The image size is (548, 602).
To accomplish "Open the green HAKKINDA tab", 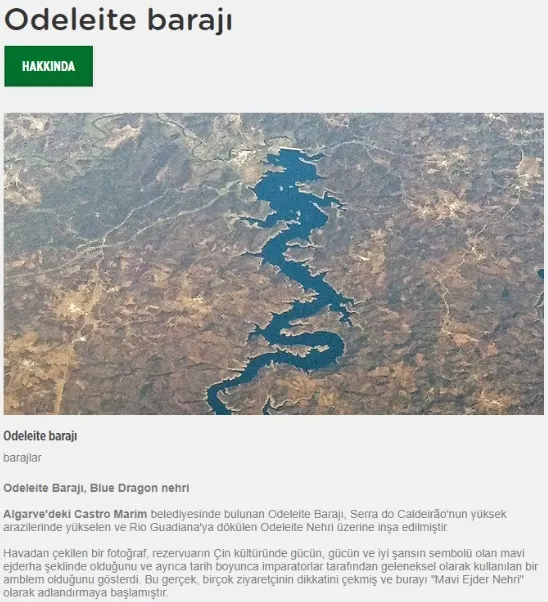I will tap(48, 66).
